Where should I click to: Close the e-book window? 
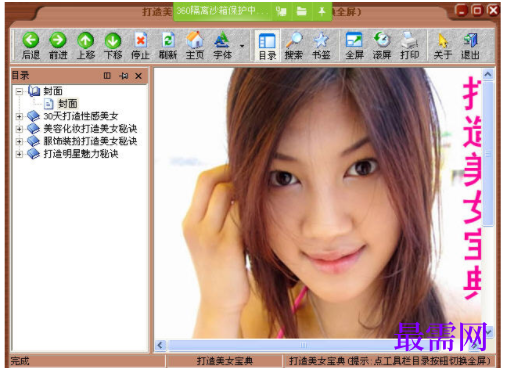493,11
